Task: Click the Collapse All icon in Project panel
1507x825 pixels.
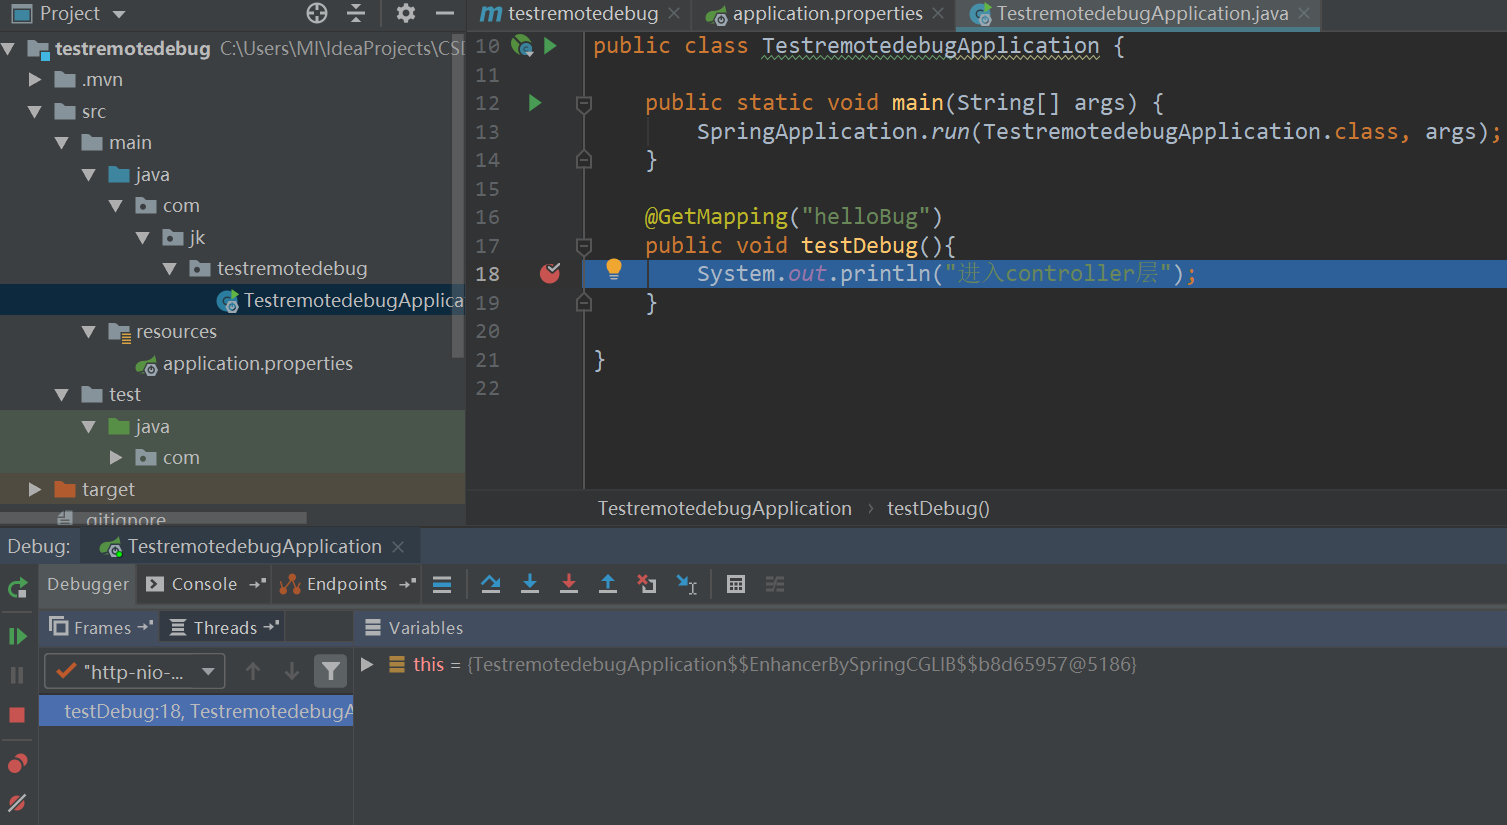Action: point(356,13)
